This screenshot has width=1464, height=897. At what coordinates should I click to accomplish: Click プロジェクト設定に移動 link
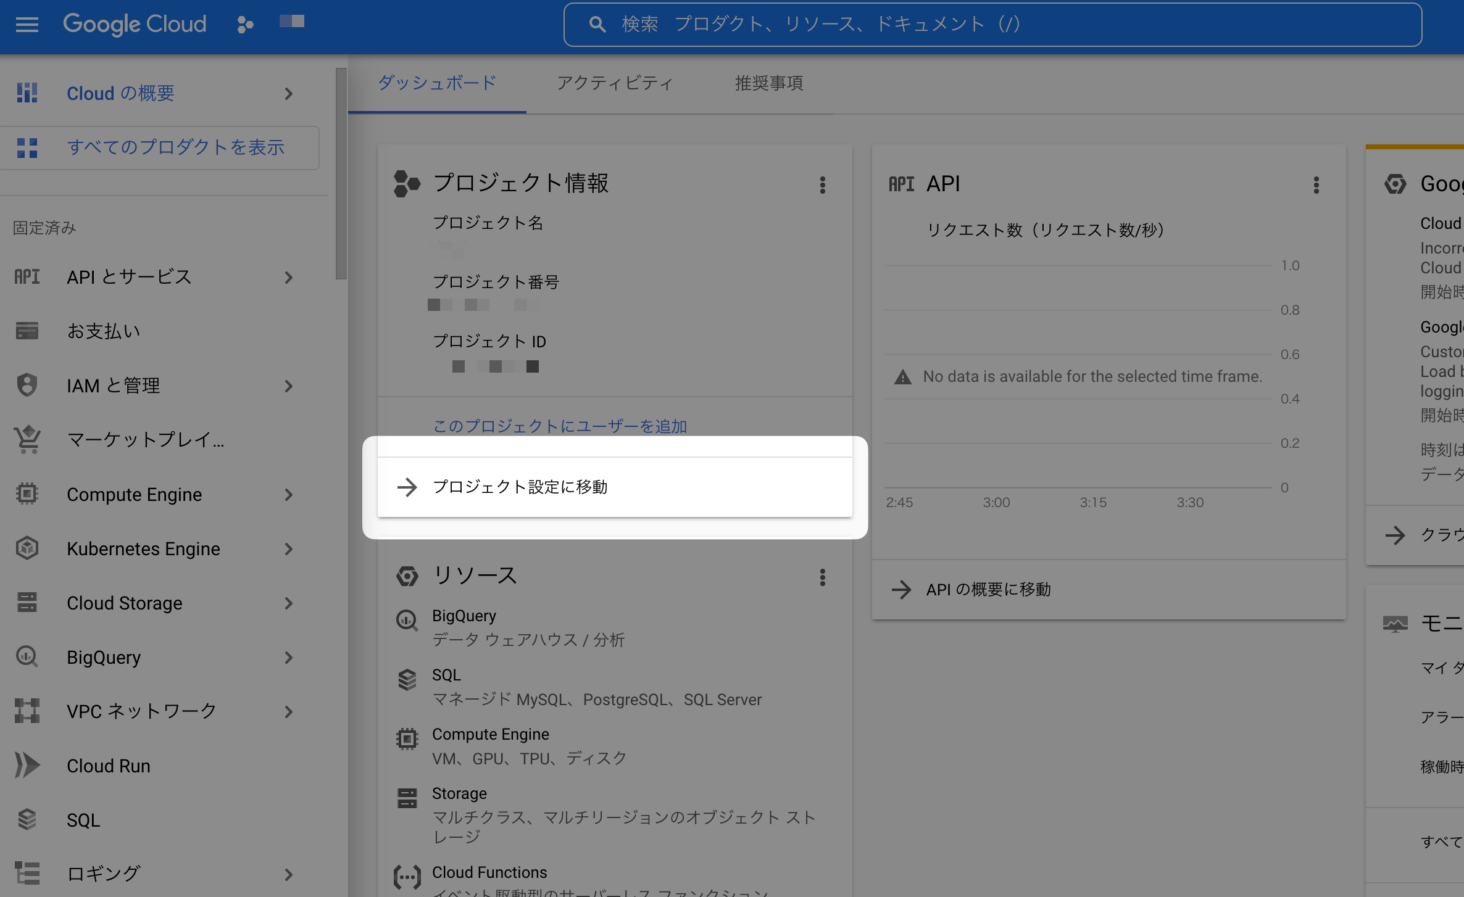tap(520, 487)
